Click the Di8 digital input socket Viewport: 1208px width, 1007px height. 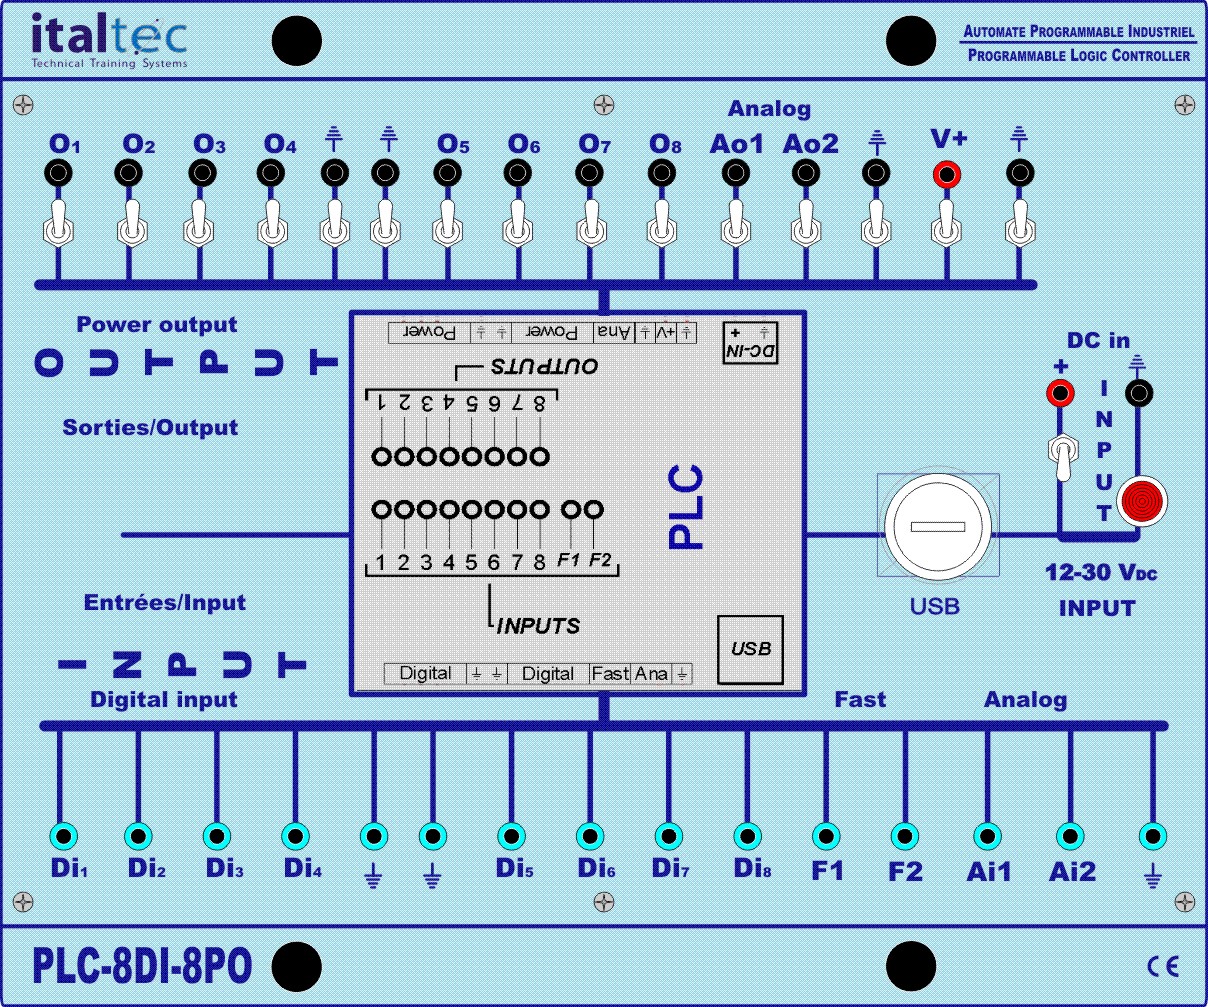click(746, 836)
